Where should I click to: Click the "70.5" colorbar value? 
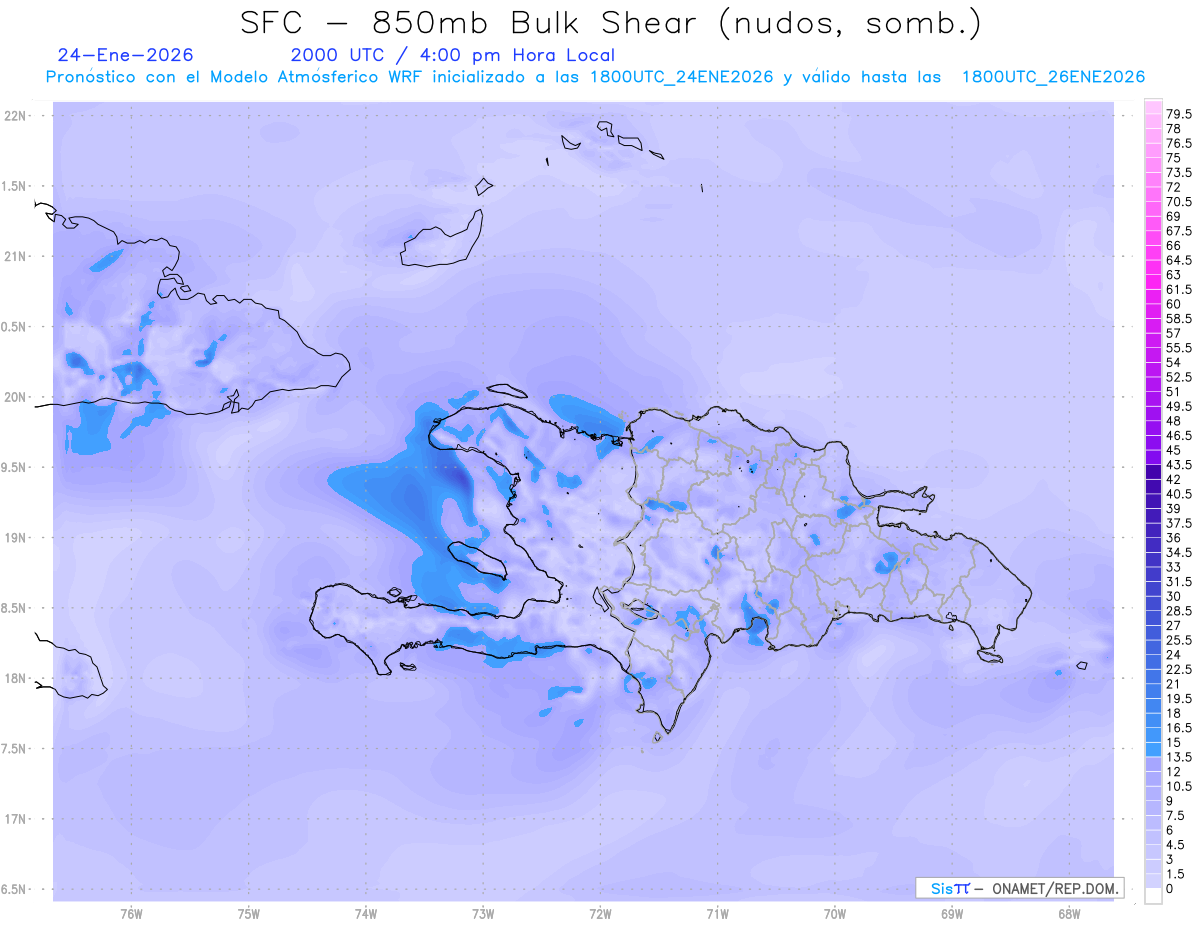pos(1179,202)
